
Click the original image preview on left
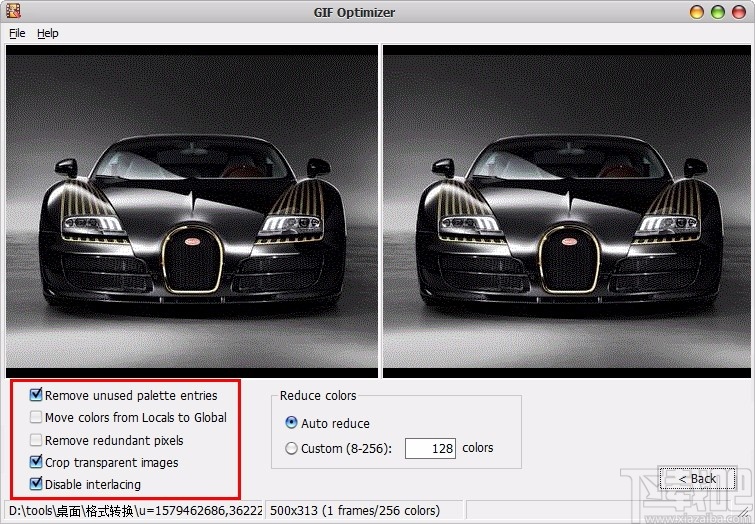192,211
